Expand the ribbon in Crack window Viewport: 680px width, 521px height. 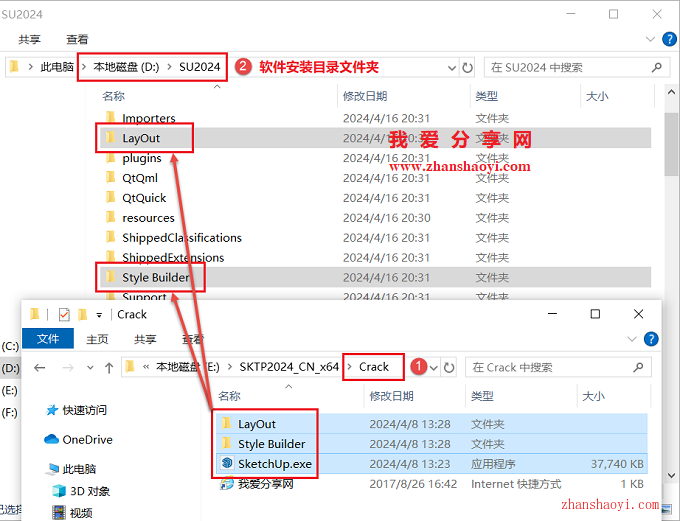point(632,339)
